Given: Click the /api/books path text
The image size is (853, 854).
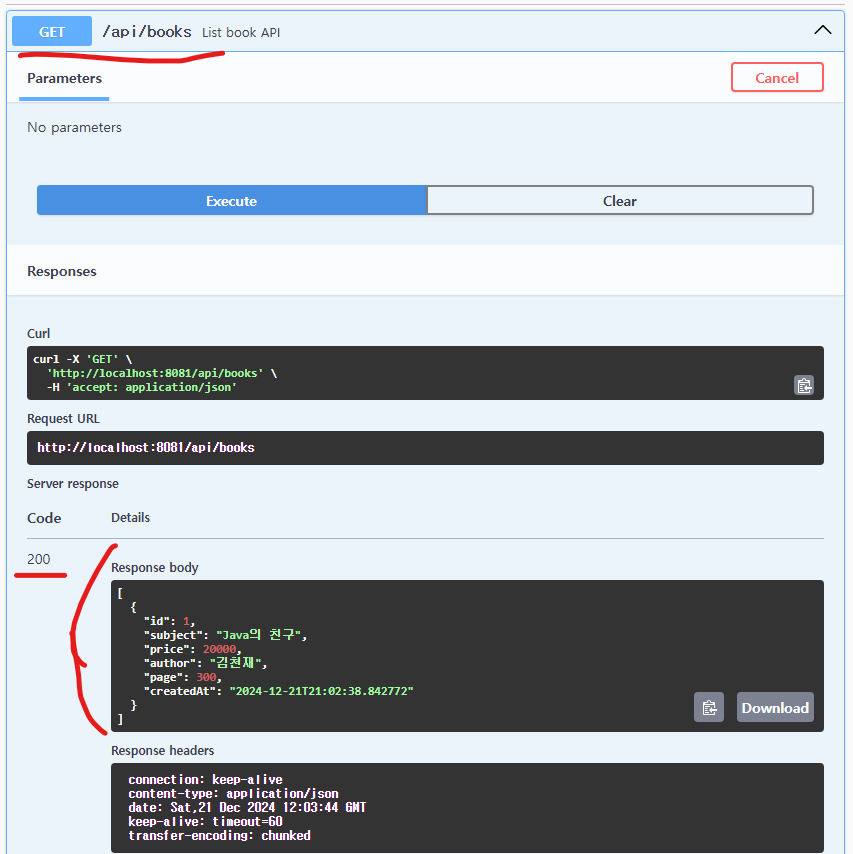Looking at the screenshot, I should (147, 32).
